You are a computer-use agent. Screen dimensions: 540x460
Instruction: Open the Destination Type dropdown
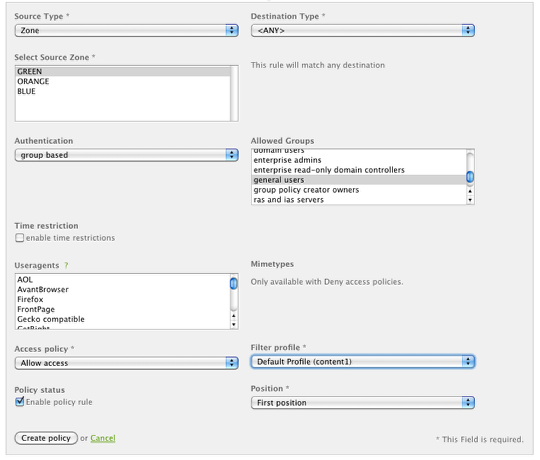pos(363,31)
